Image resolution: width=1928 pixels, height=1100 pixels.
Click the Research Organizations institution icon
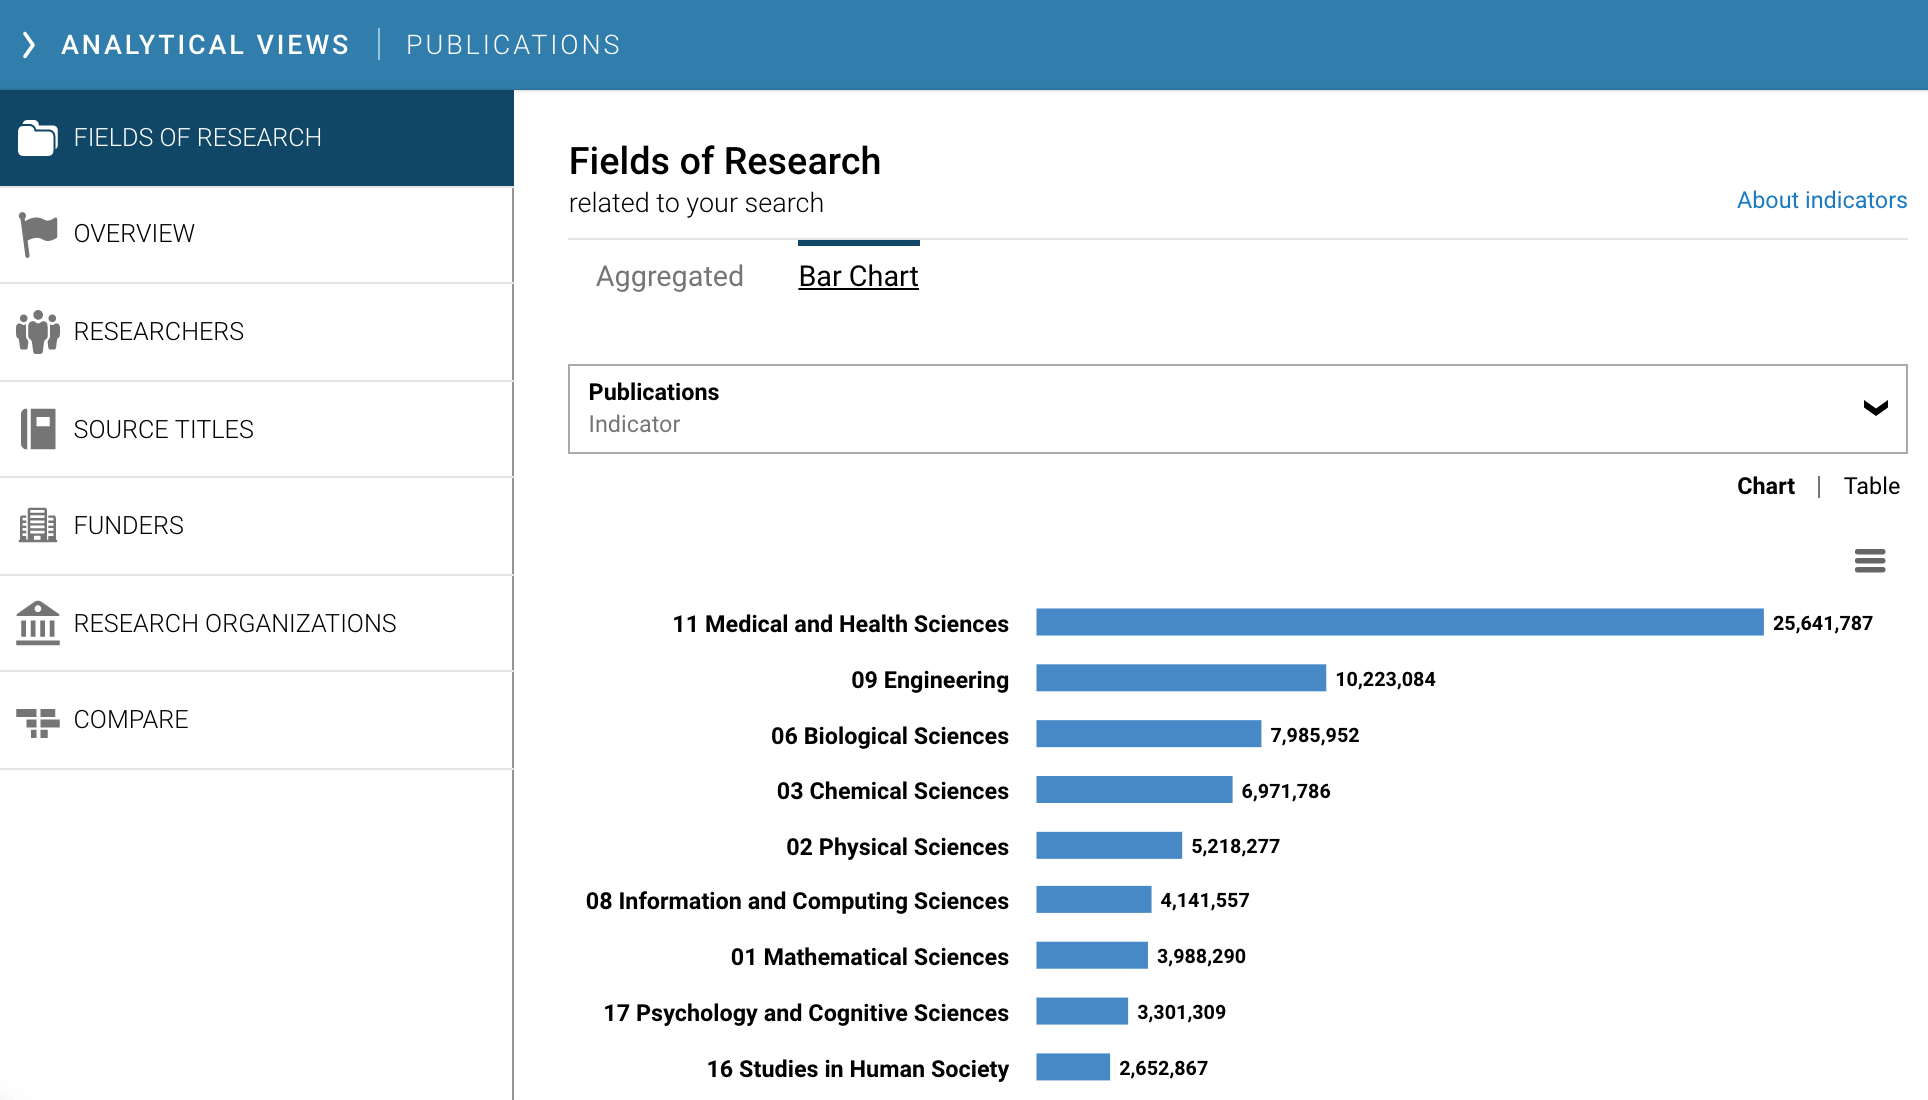pyautogui.click(x=37, y=623)
